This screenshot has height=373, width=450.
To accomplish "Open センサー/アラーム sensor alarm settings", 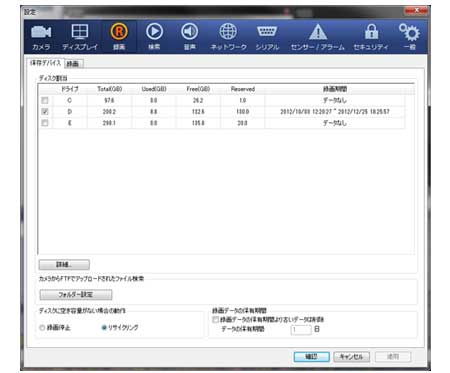I will point(318,37).
